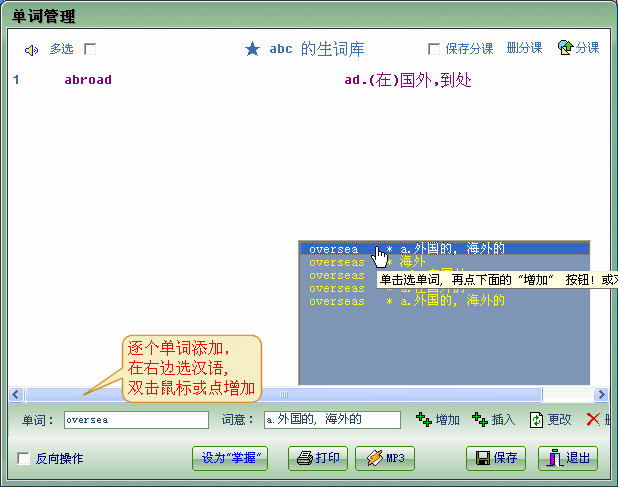Save the word list with 保存

pos(496,459)
